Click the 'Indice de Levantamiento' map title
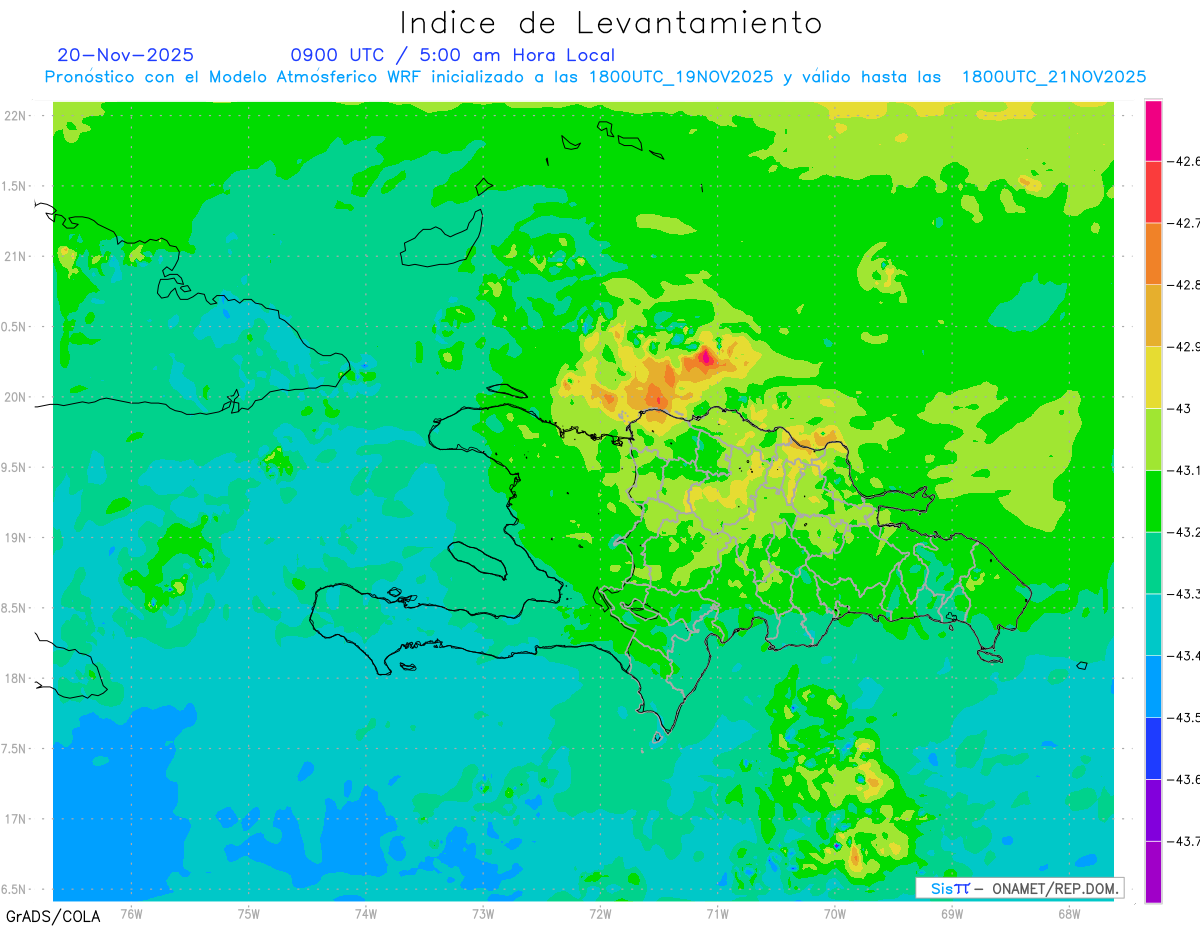The image size is (1200, 927). point(611,22)
